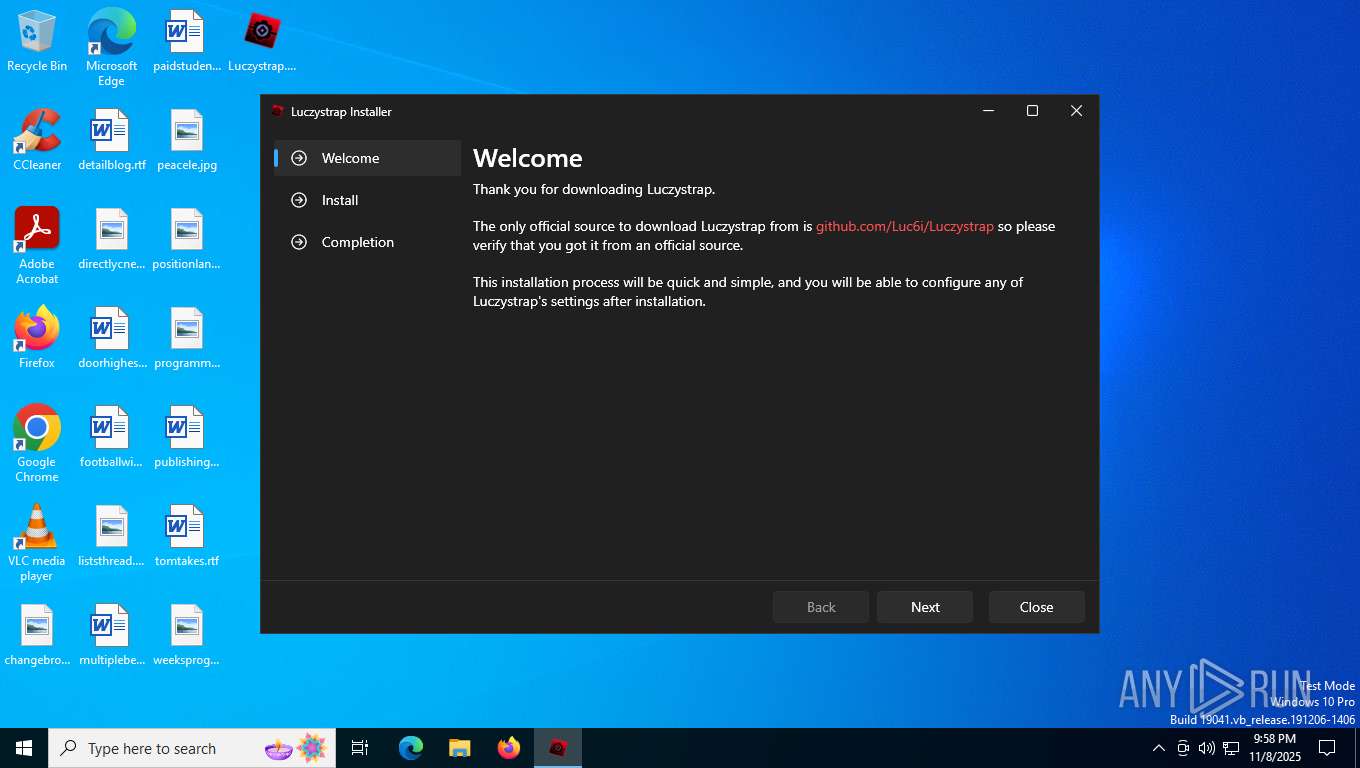Click the taskbar search box

193,748
